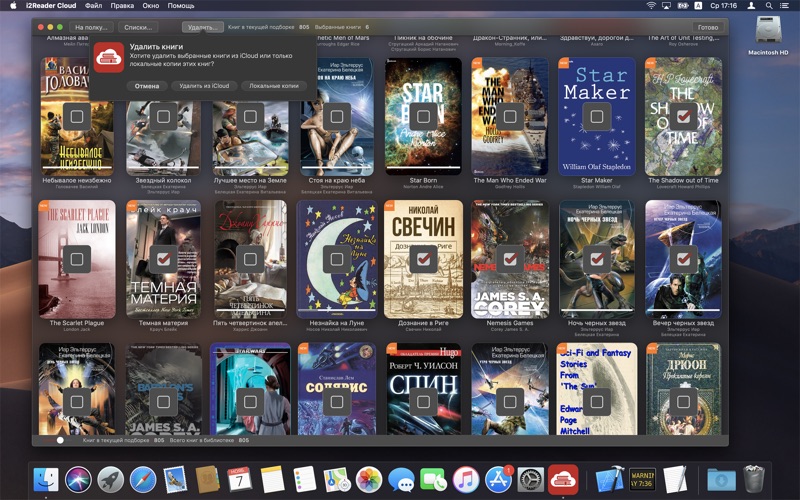Adjust cover size slider in status bar
The width and height of the screenshot is (800, 500).
[60, 440]
